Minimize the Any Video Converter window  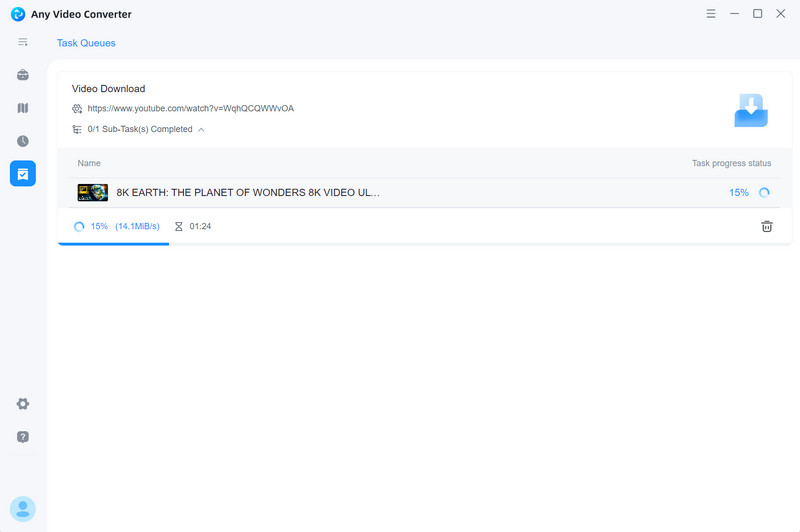[x=734, y=14]
